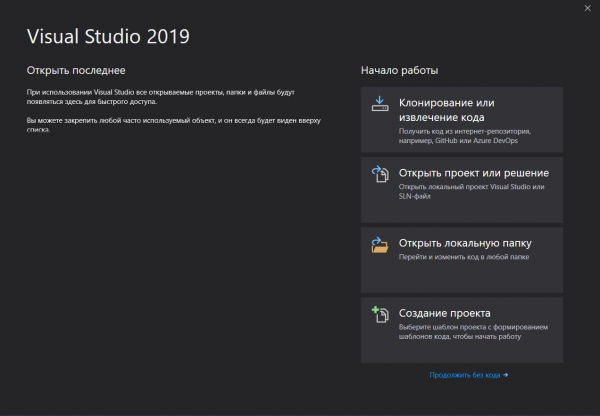Click the open local folder icon
This screenshot has width=600, height=416.
point(380,243)
